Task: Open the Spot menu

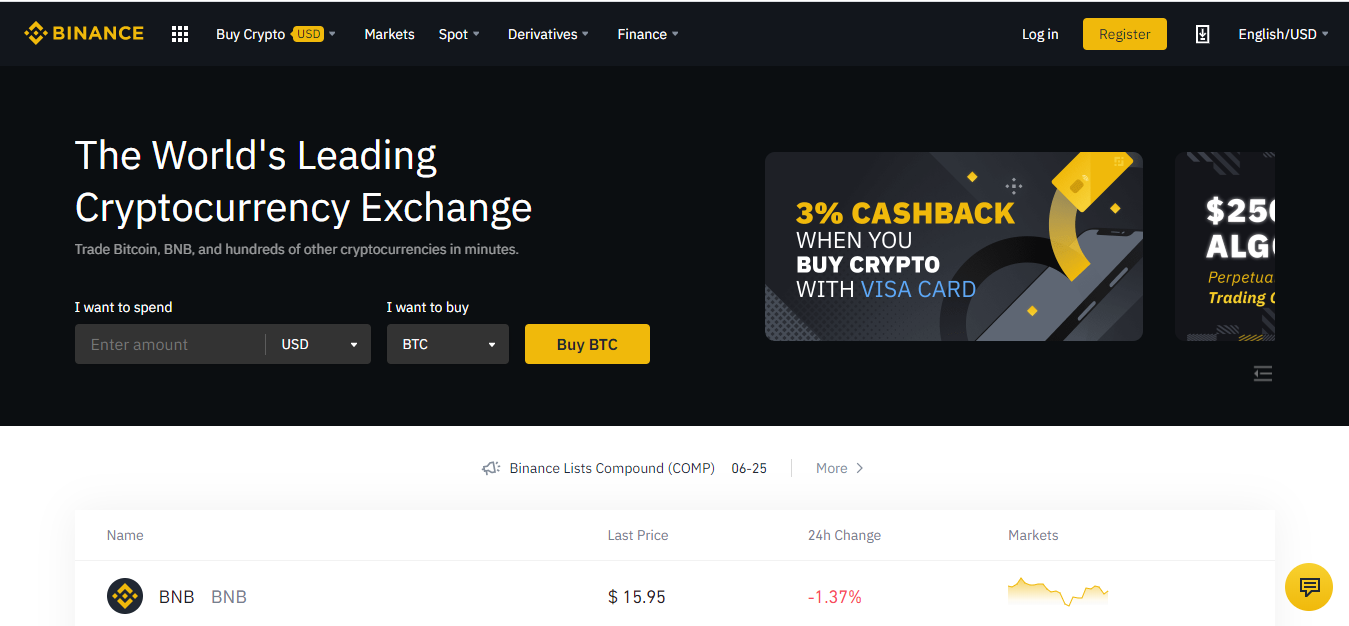Action: click(x=459, y=34)
